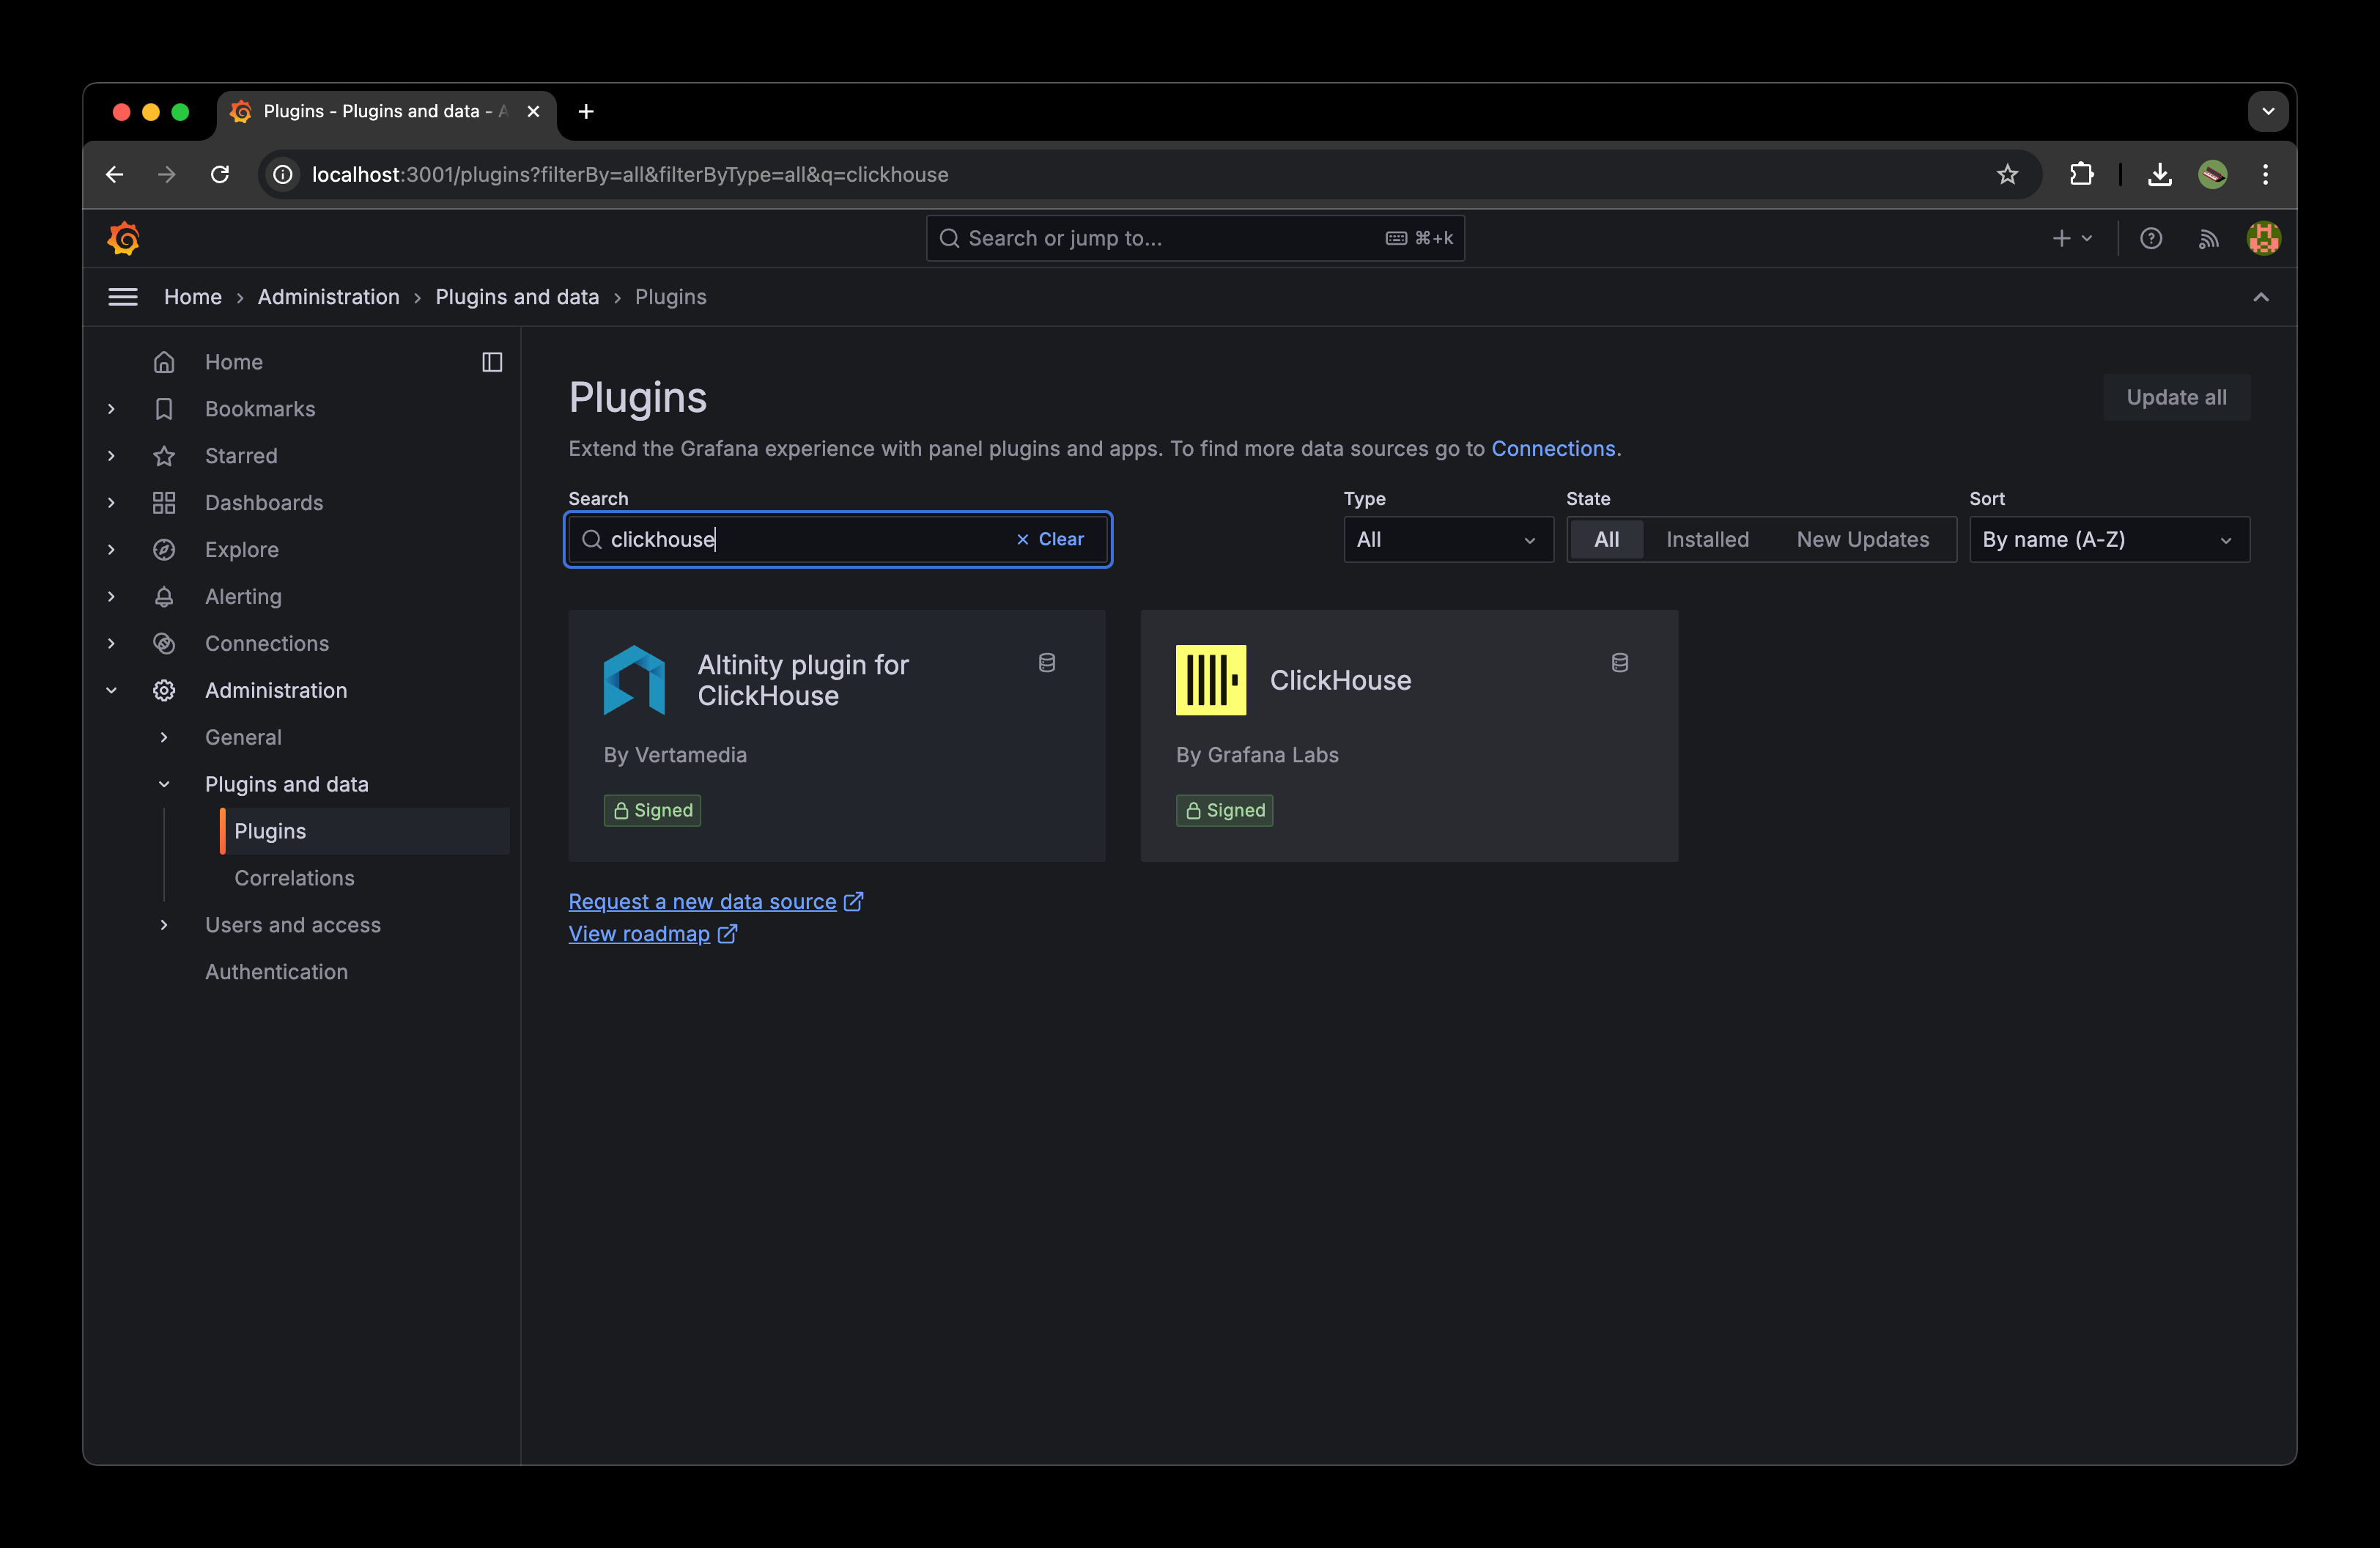Click the Update all button
Viewport: 2380px width, 1548px height.
[x=2176, y=397]
